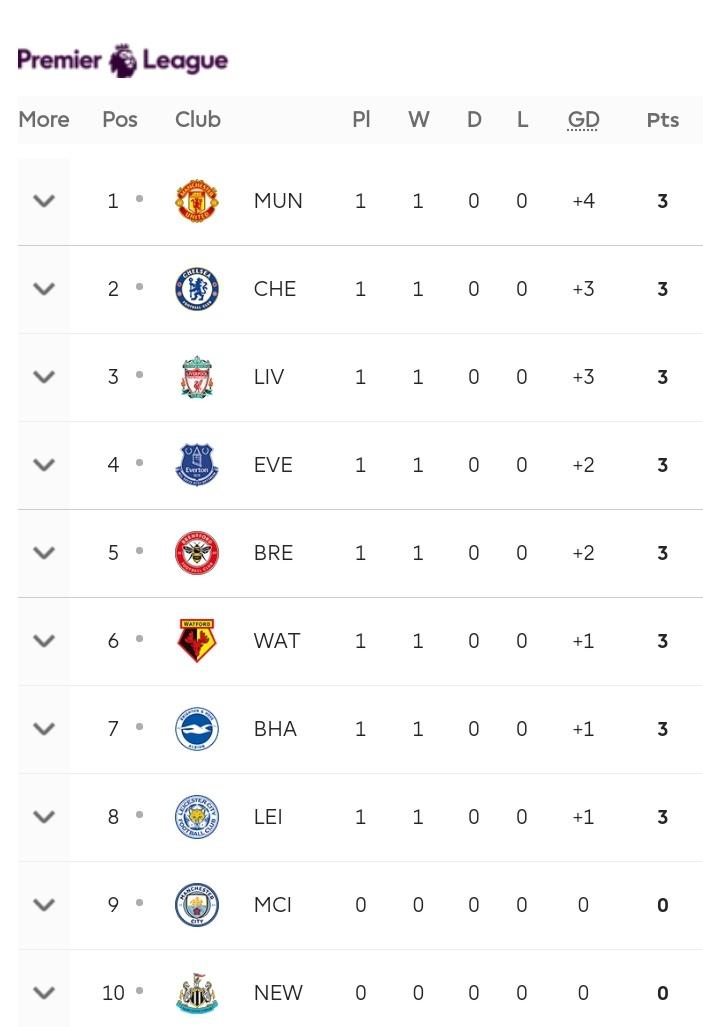703x1027 pixels.
Task: Click the Liverpool club crest
Action: (197, 377)
